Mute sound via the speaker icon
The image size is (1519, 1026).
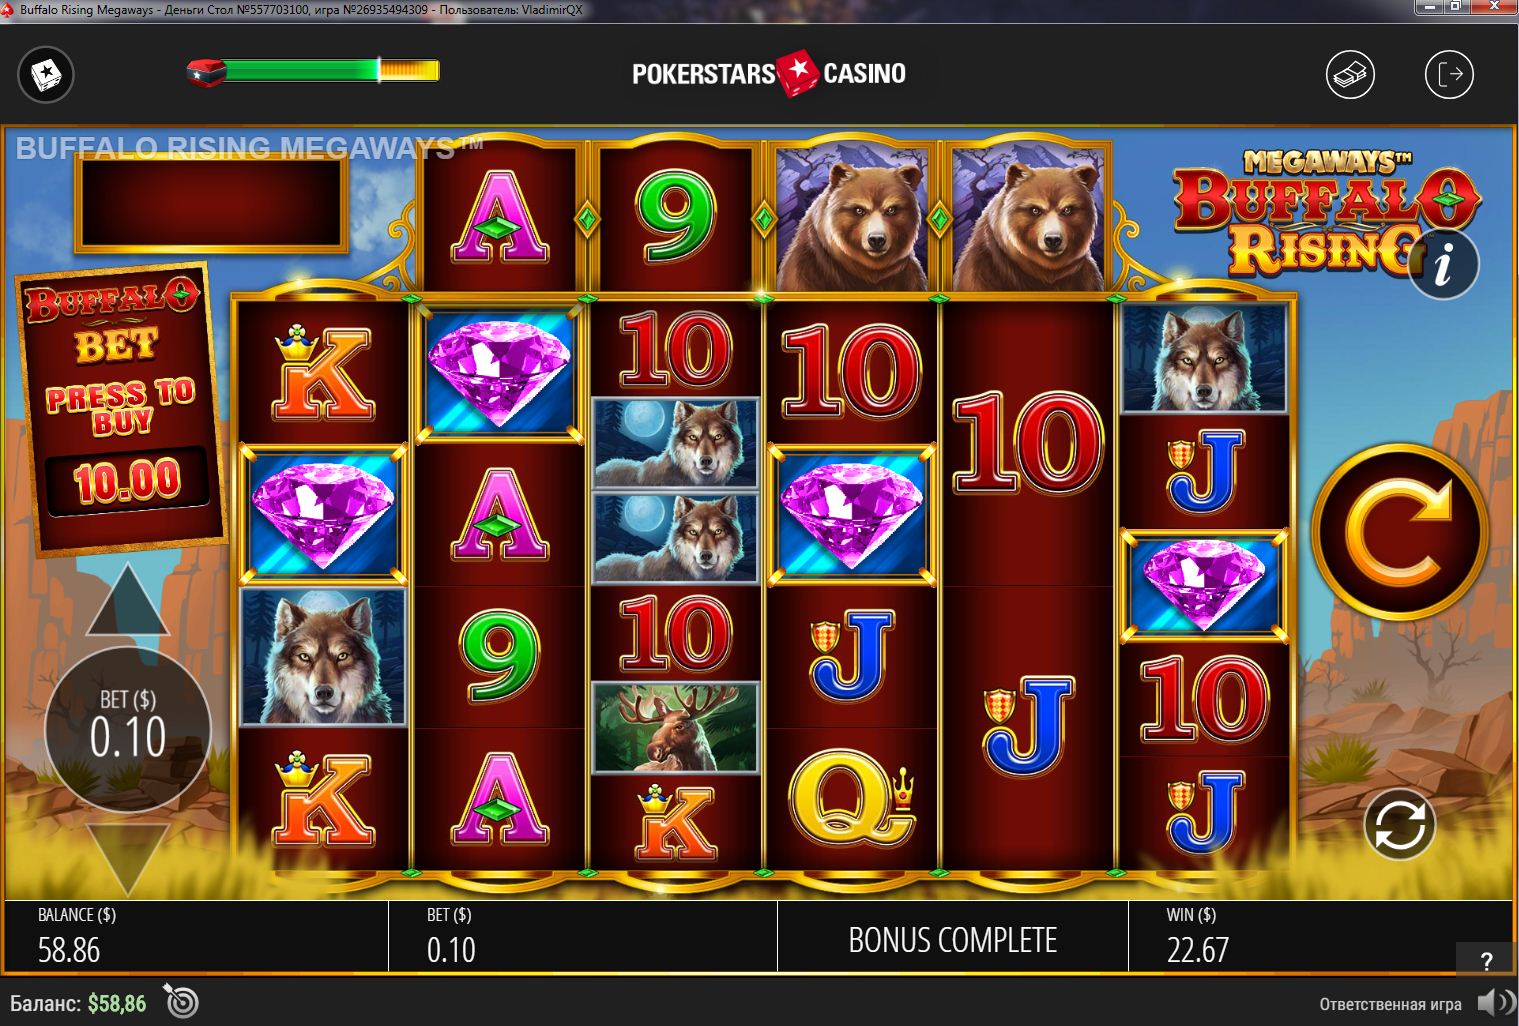point(1494,1003)
